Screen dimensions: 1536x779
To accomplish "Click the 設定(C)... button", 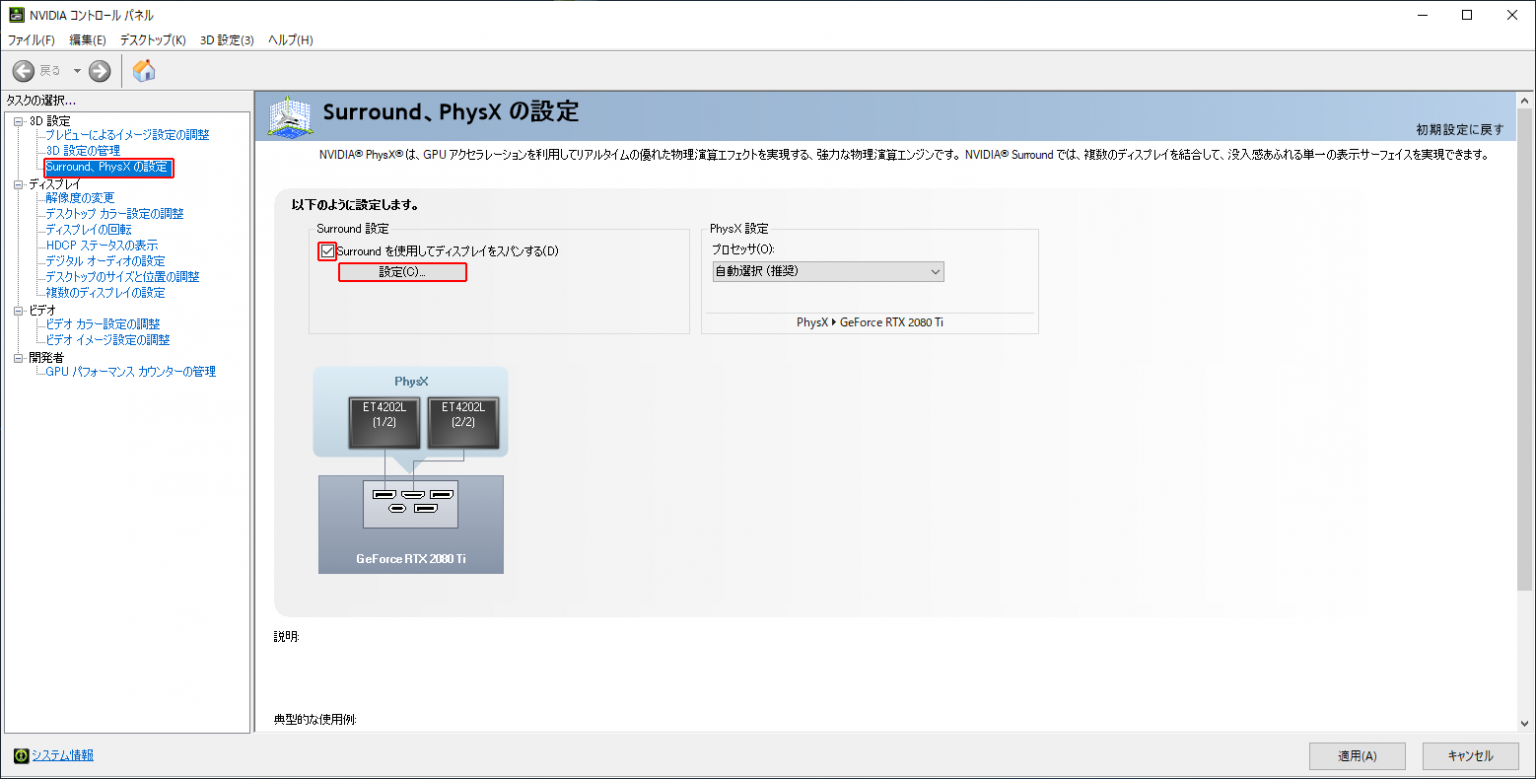I will click(402, 272).
